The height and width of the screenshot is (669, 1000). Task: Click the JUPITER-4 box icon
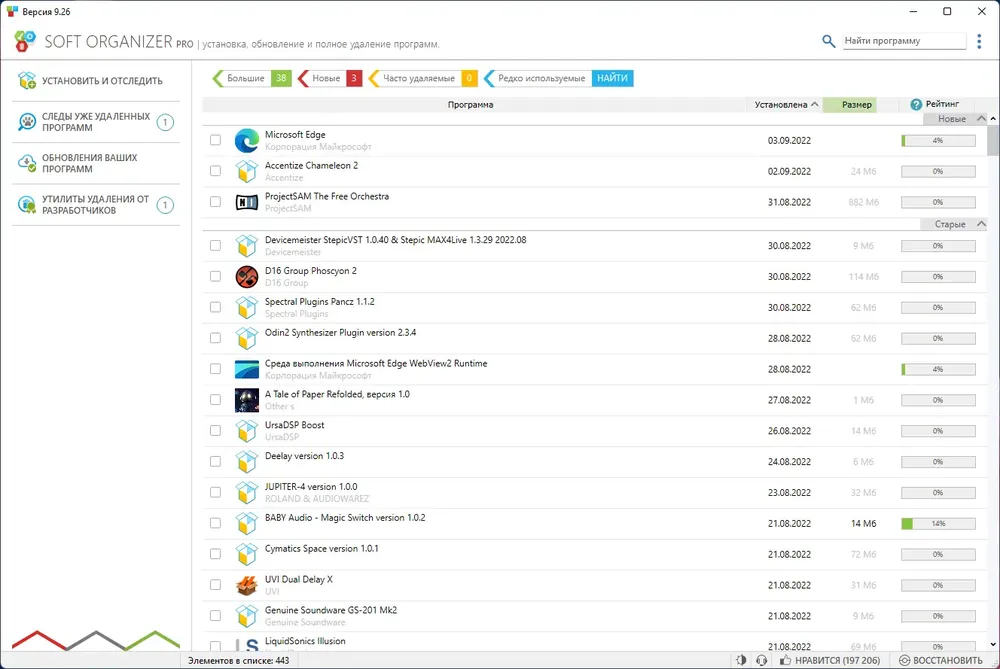pyautogui.click(x=247, y=492)
